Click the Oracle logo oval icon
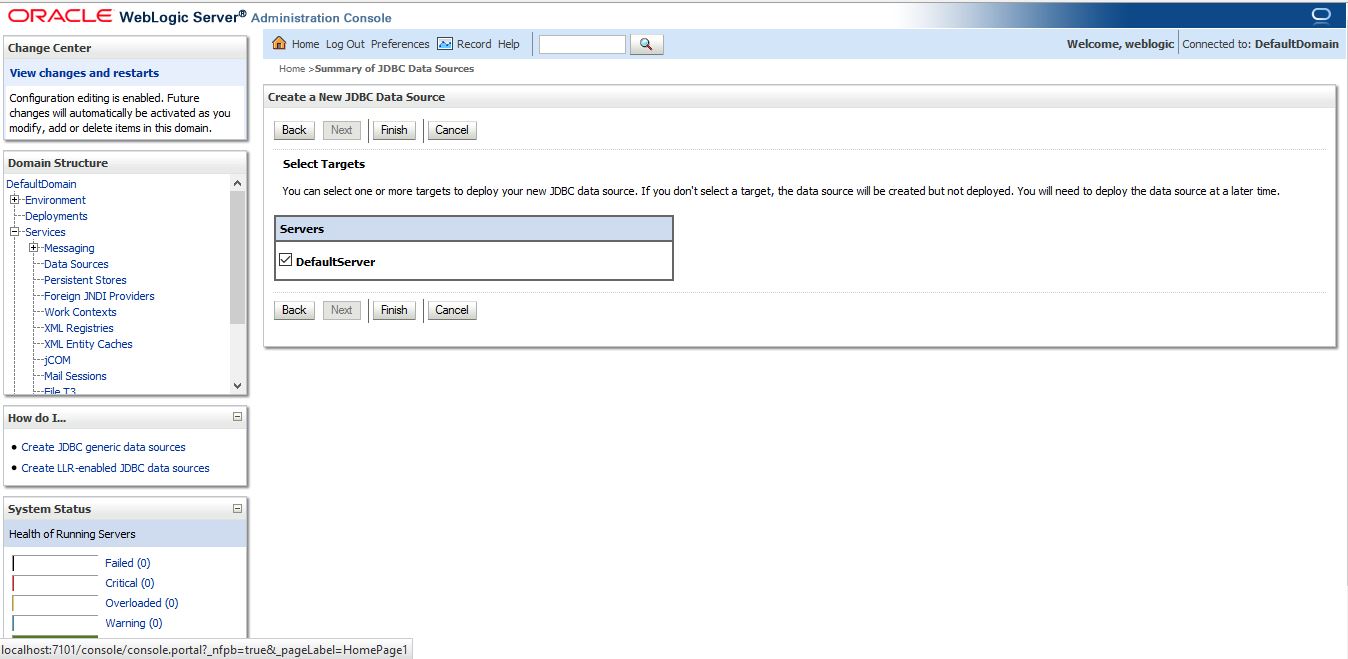Viewport: 1348px width, 659px height. click(1321, 14)
